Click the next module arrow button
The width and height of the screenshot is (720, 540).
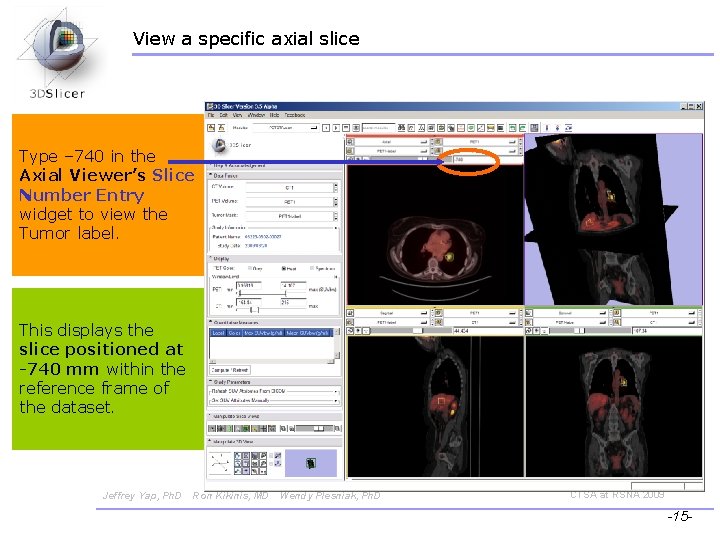click(x=336, y=128)
